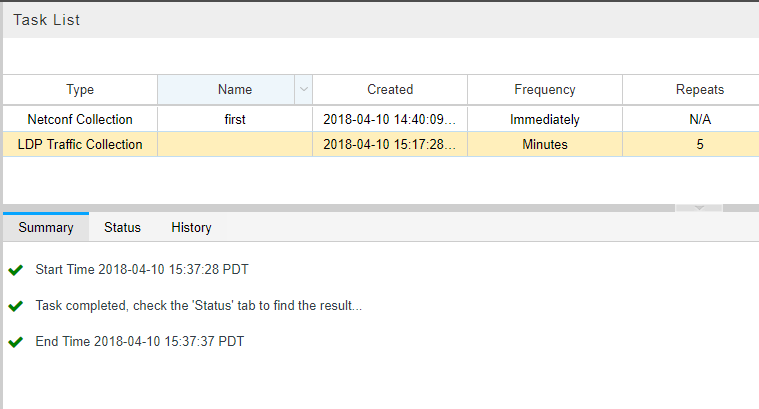Select the Summary tab

click(x=46, y=227)
